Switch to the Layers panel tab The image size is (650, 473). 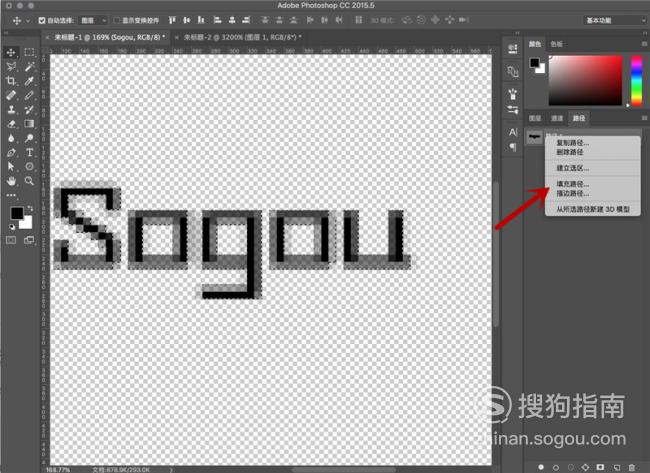535,119
